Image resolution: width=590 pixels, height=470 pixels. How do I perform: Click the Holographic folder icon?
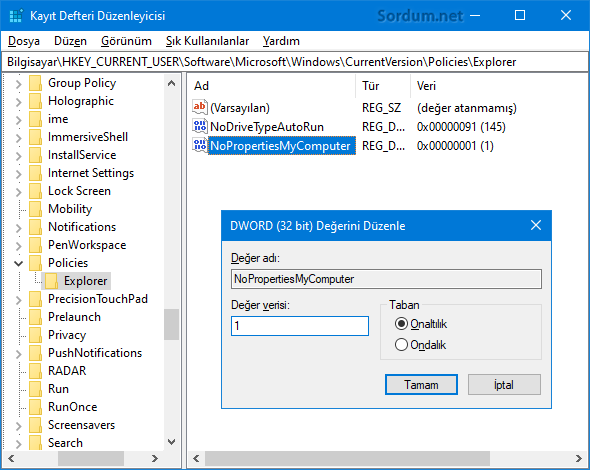35,101
